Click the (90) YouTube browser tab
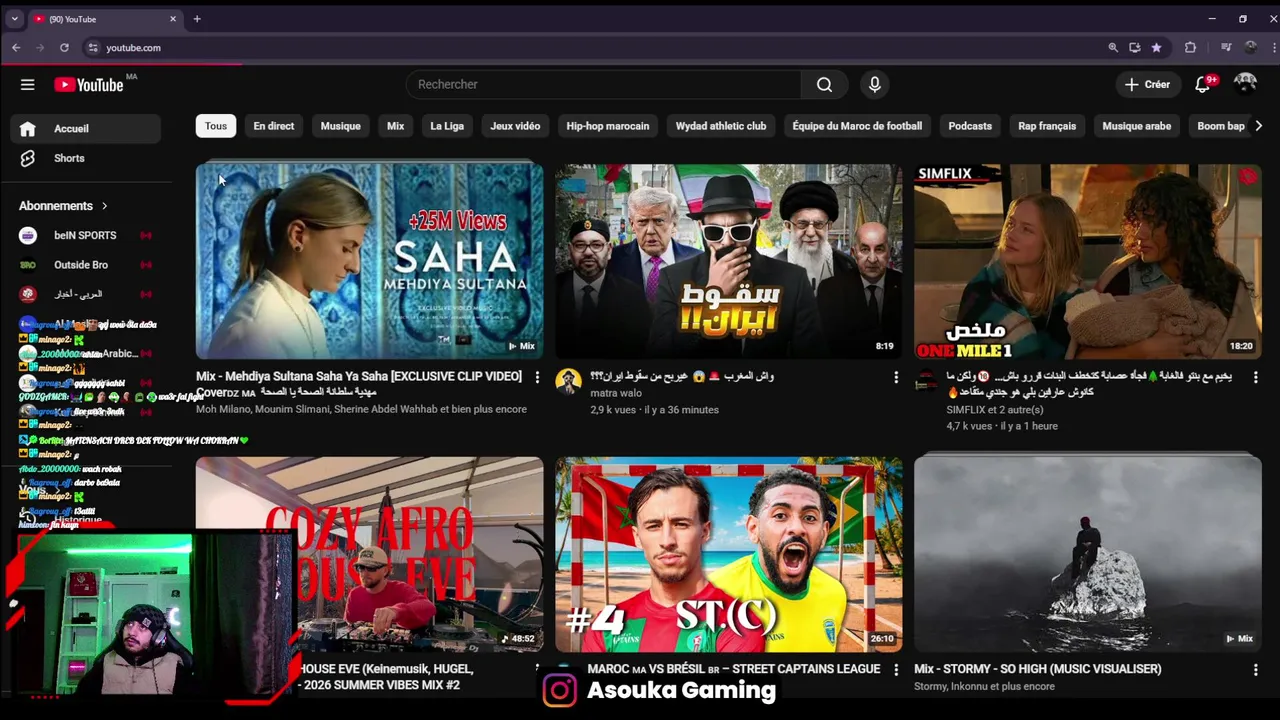This screenshot has height=720, width=1280. (104, 19)
